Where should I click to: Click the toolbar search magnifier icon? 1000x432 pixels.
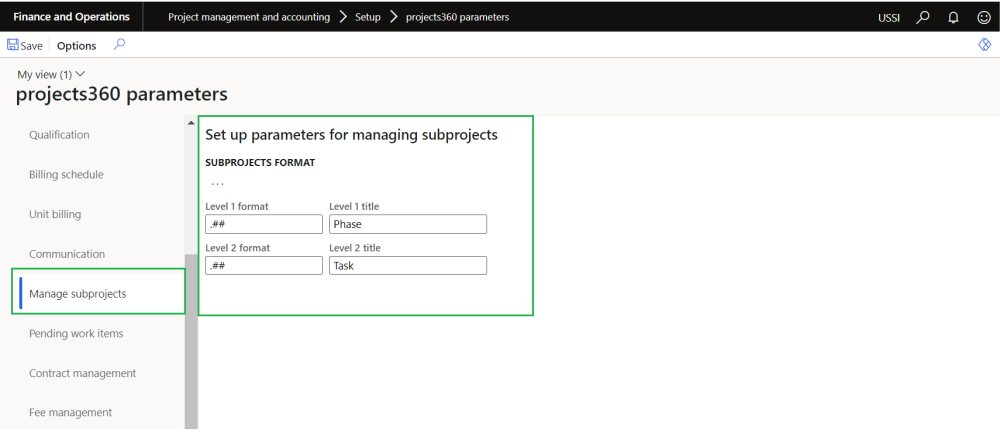coord(120,45)
